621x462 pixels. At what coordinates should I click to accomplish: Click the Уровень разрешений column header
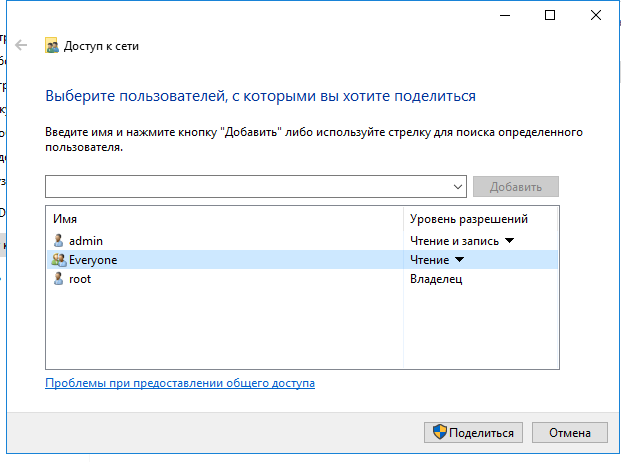(468, 219)
